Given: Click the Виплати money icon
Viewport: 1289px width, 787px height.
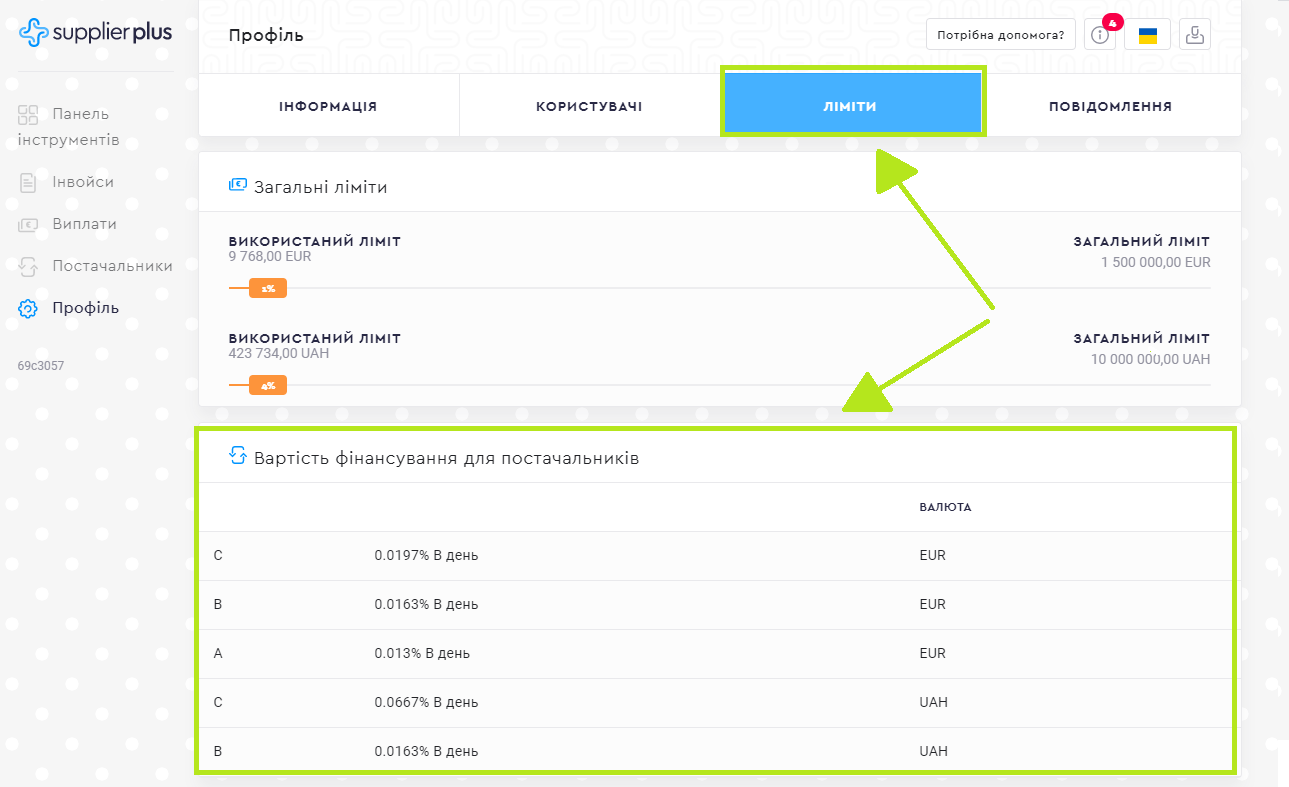Looking at the screenshot, I should pos(29,225).
